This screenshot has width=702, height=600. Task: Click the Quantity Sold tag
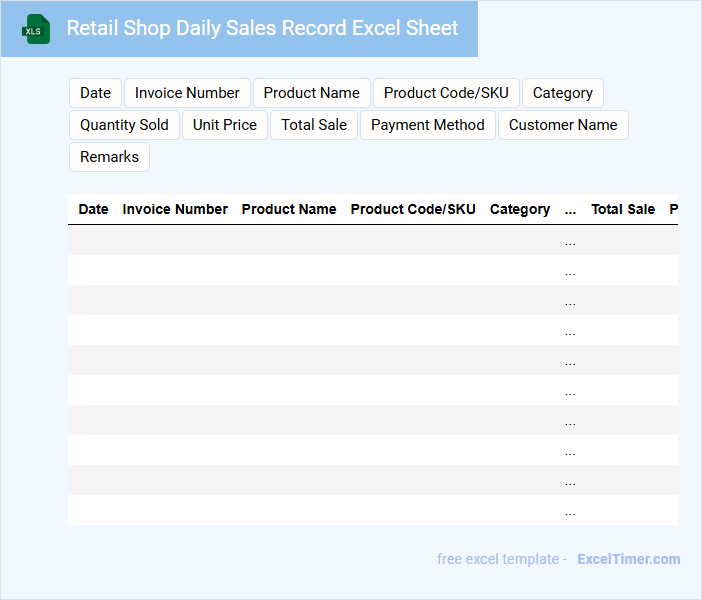point(124,125)
